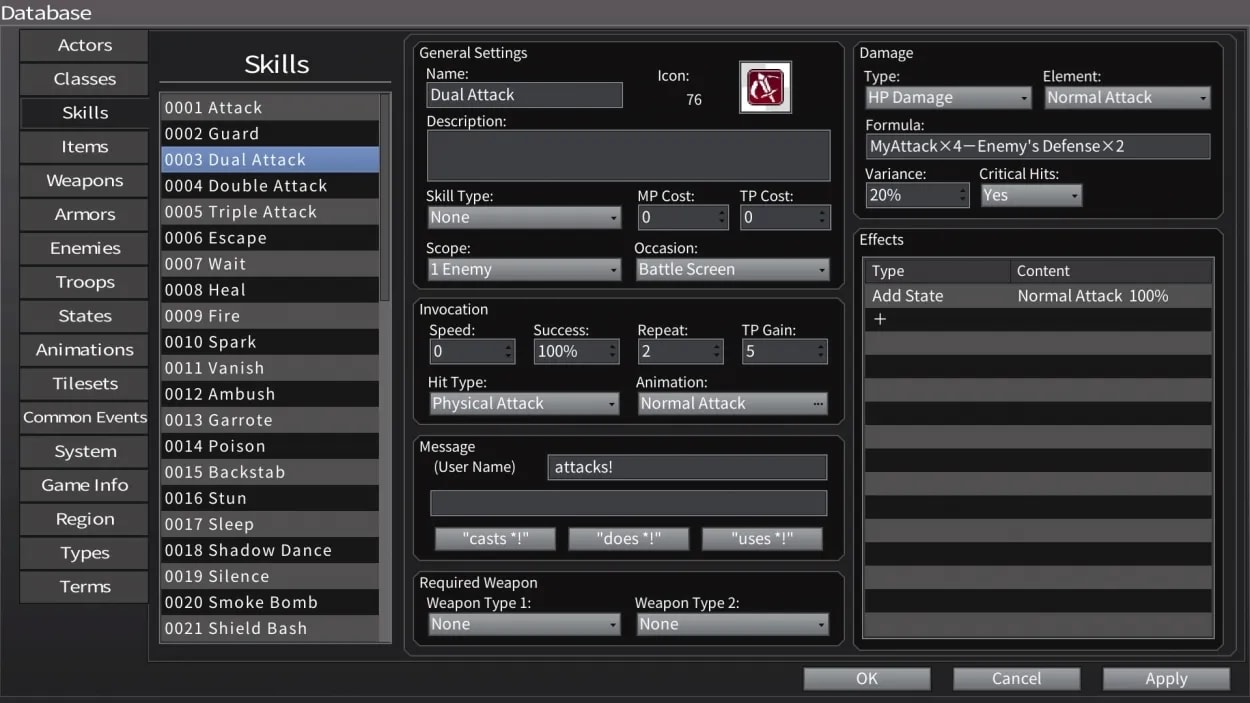
Task: Open the Animation picker ellipsis button
Action: (819, 403)
